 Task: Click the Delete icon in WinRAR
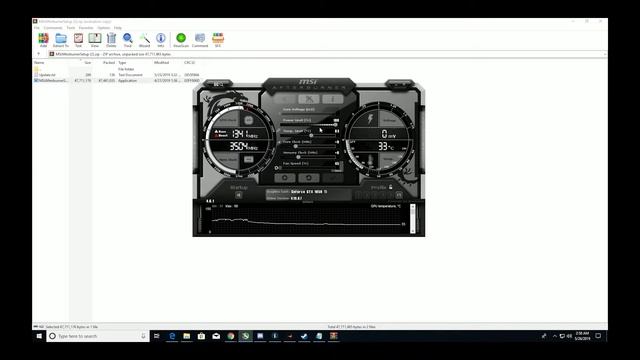[x=111, y=40]
